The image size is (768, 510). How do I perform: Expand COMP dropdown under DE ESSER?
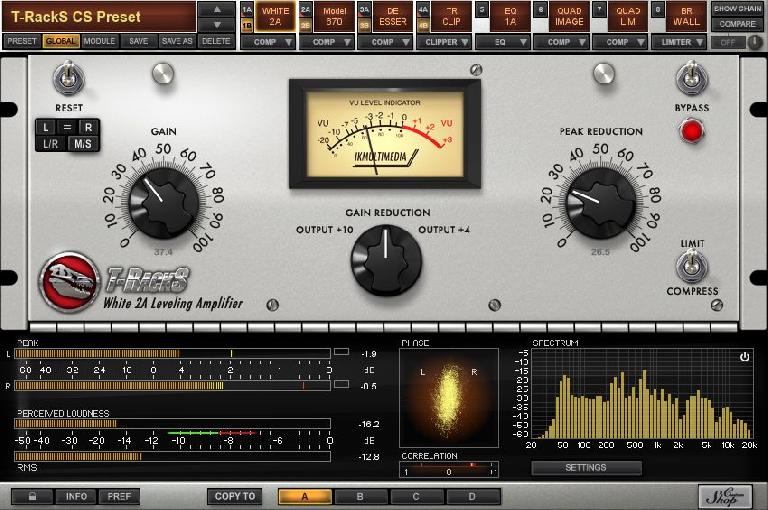(385, 42)
